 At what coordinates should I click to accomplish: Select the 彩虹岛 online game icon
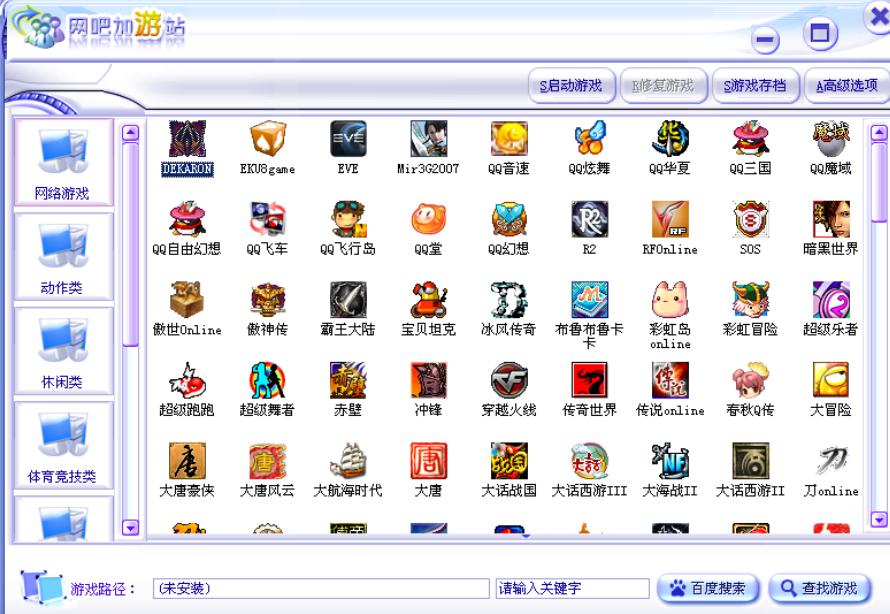(670, 300)
